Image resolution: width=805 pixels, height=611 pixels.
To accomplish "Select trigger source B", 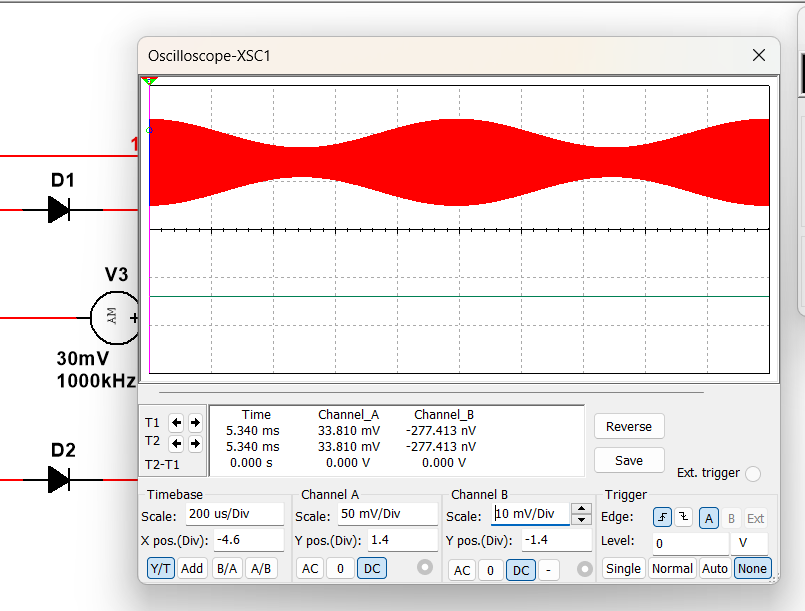I will point(731,518).
